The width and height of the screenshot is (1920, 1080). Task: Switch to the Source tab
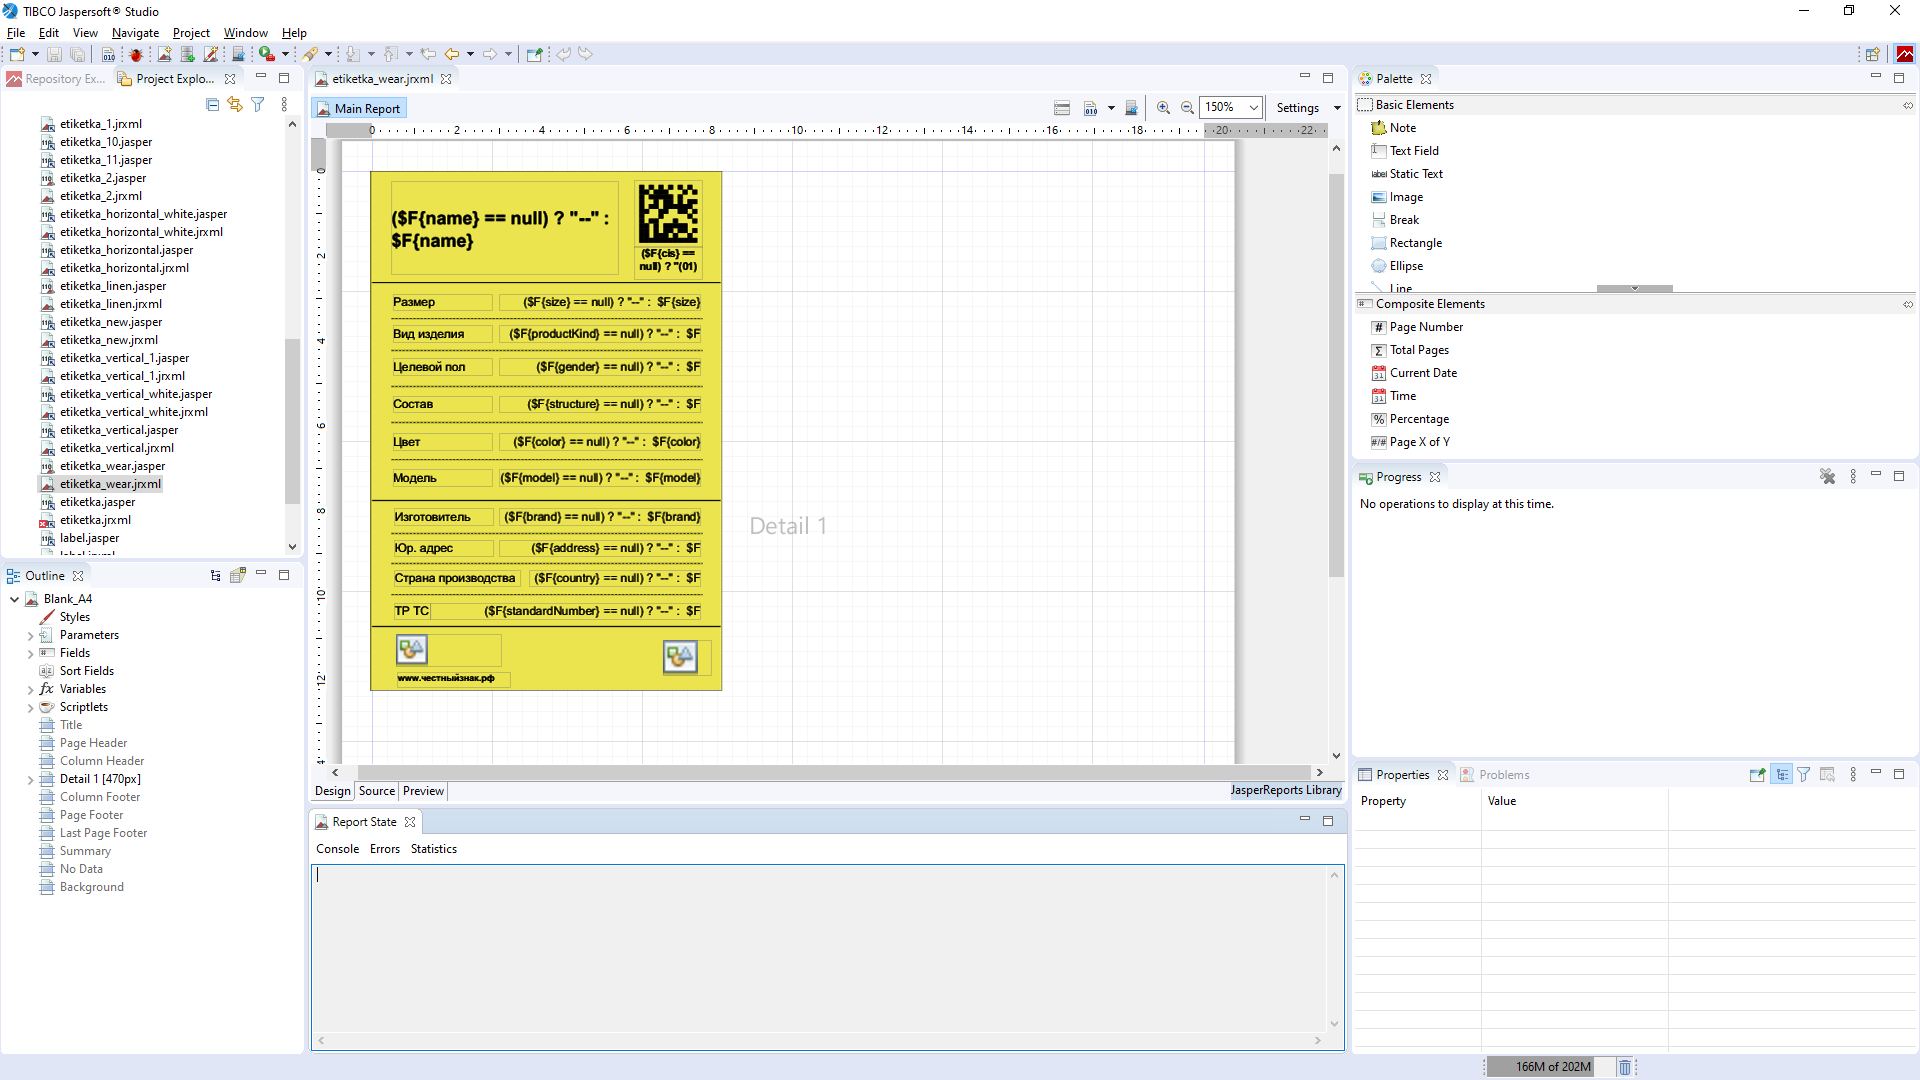click(377, 791)
